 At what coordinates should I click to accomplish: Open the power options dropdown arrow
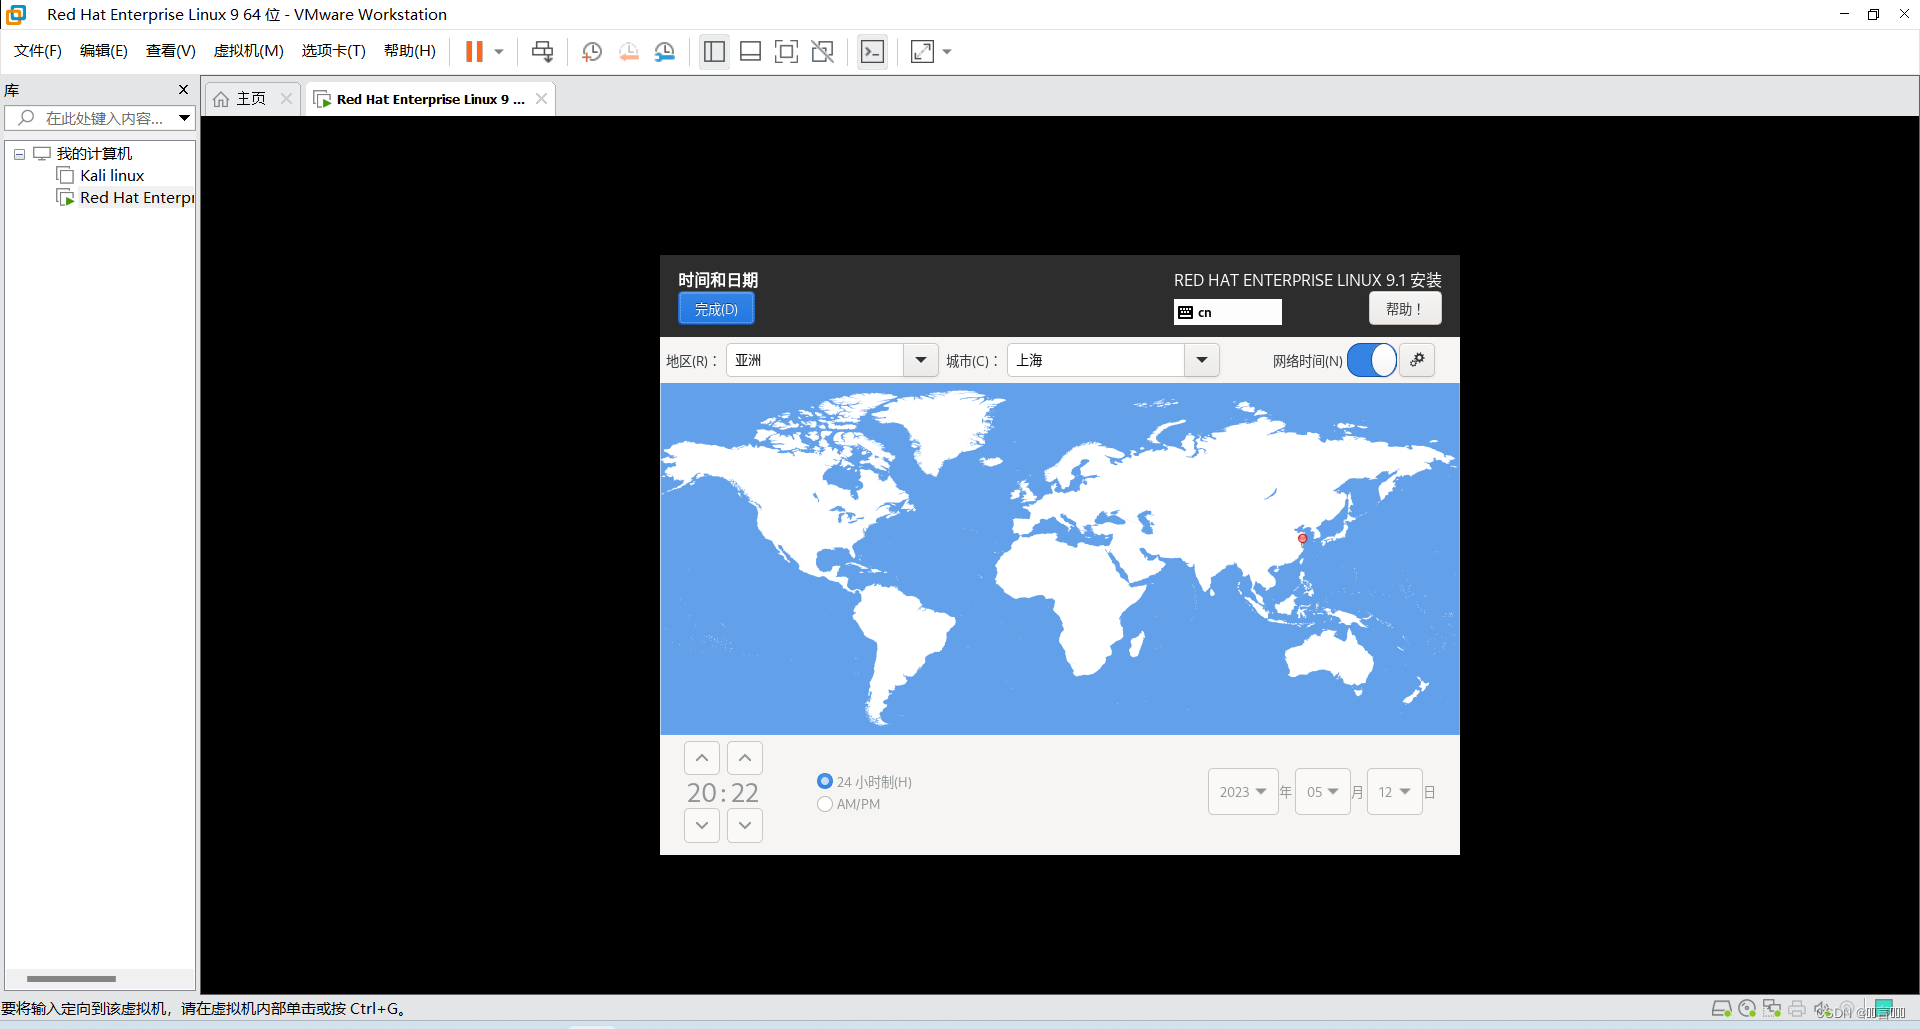(499, 51)
